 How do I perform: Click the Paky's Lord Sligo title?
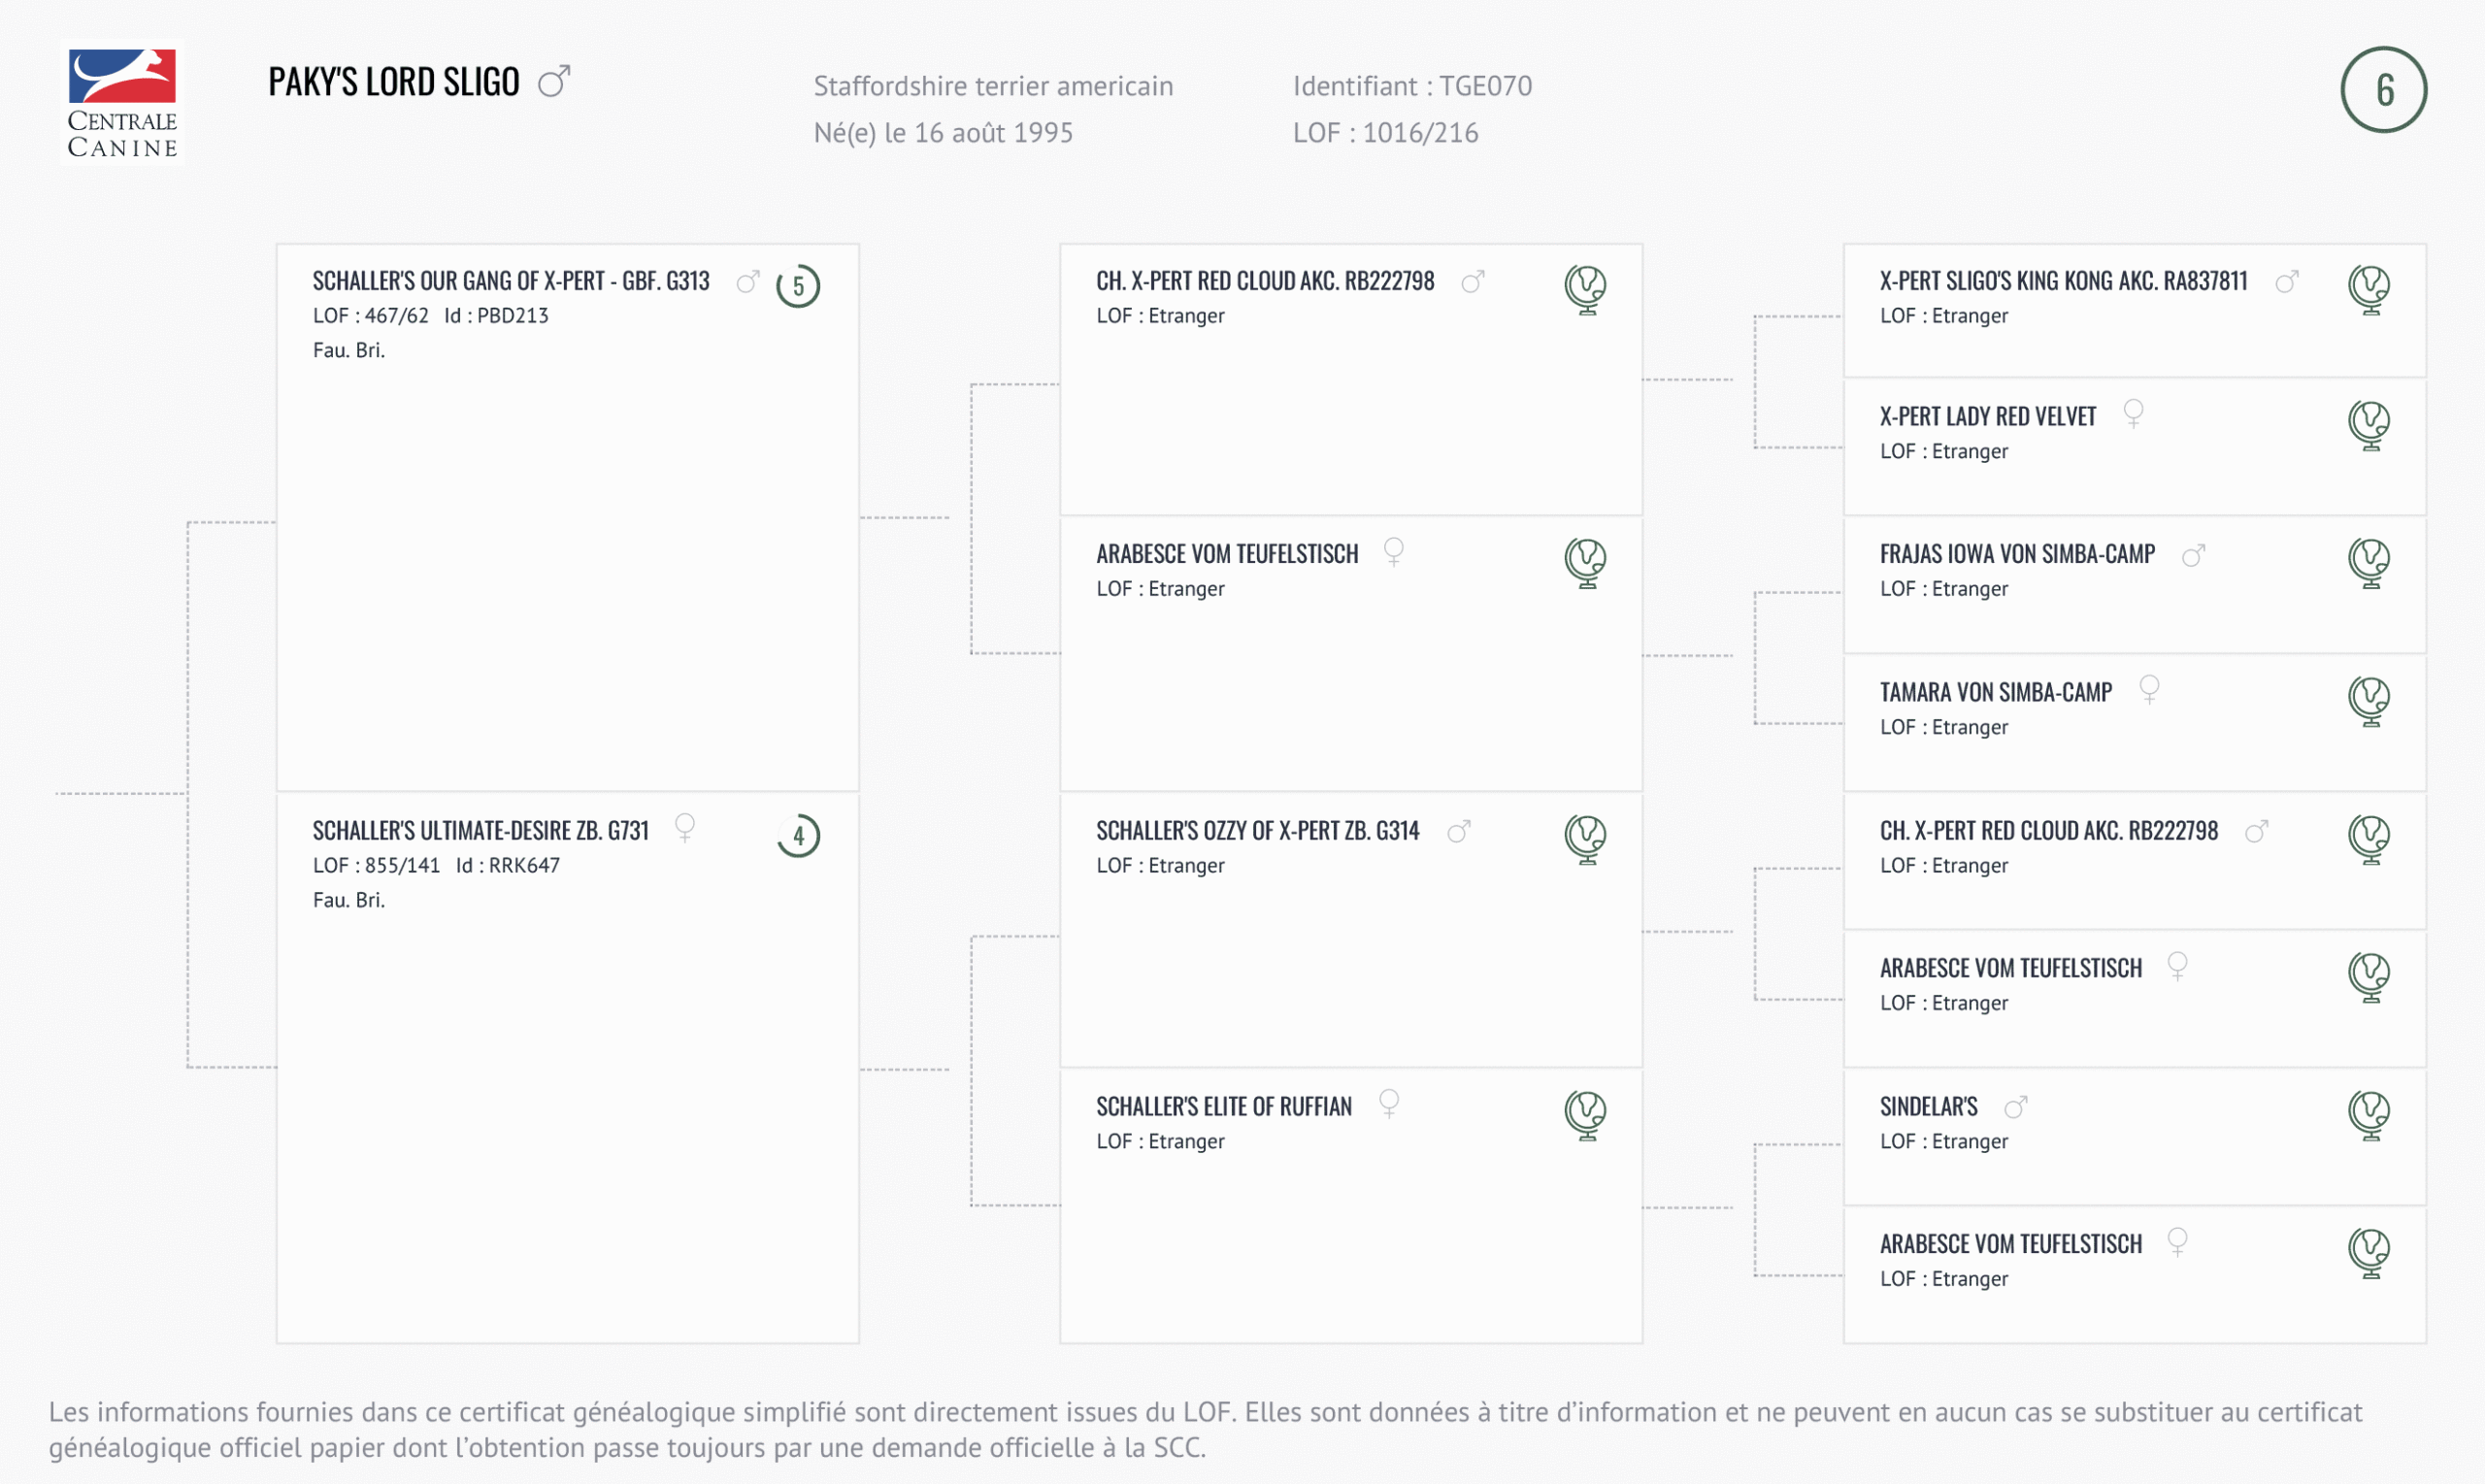(394, 82)
